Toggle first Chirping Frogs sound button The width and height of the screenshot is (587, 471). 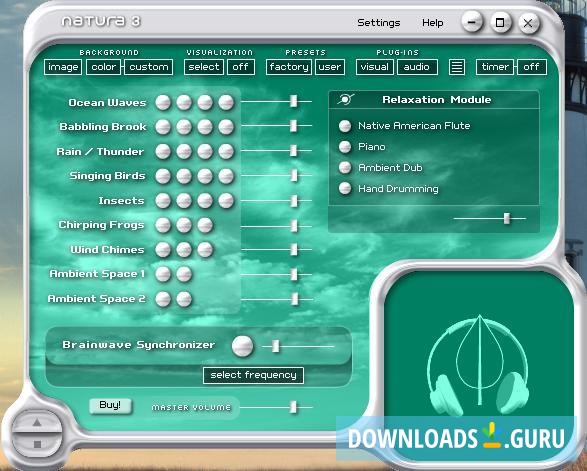[x=163, y=225]
